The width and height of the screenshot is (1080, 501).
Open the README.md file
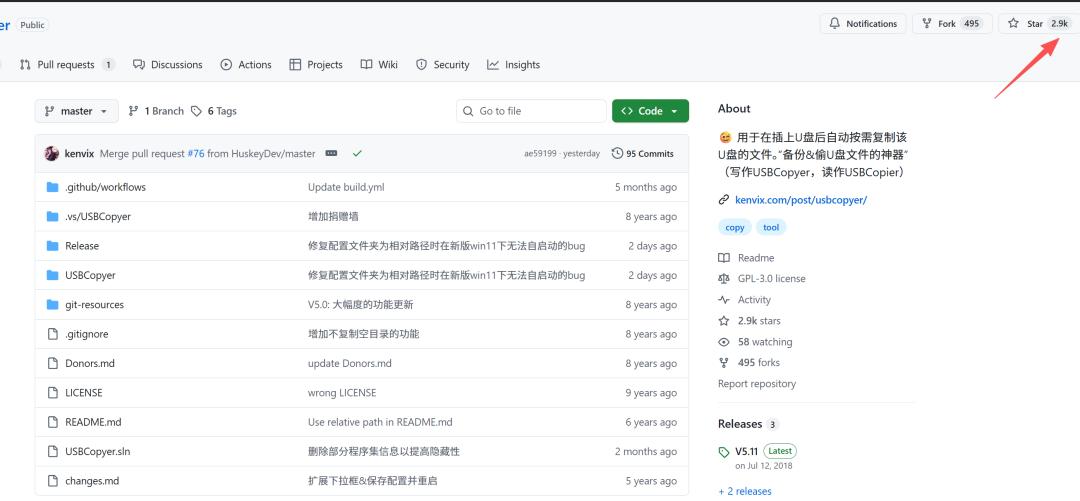tap(93, 422)
